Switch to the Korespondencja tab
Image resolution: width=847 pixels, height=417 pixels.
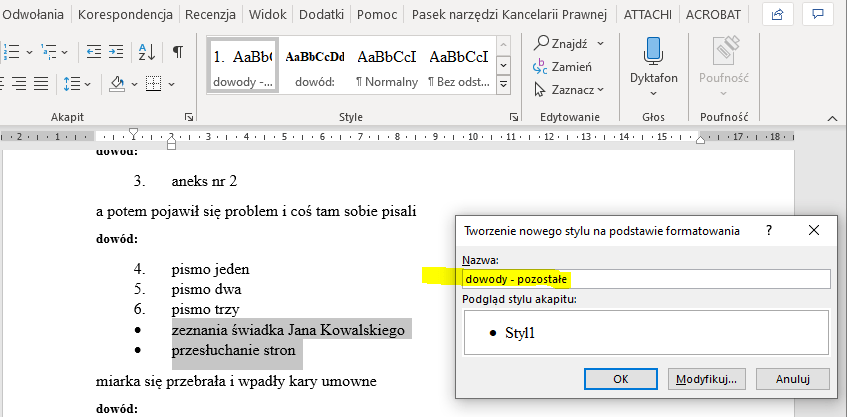(x=128, y=15)
